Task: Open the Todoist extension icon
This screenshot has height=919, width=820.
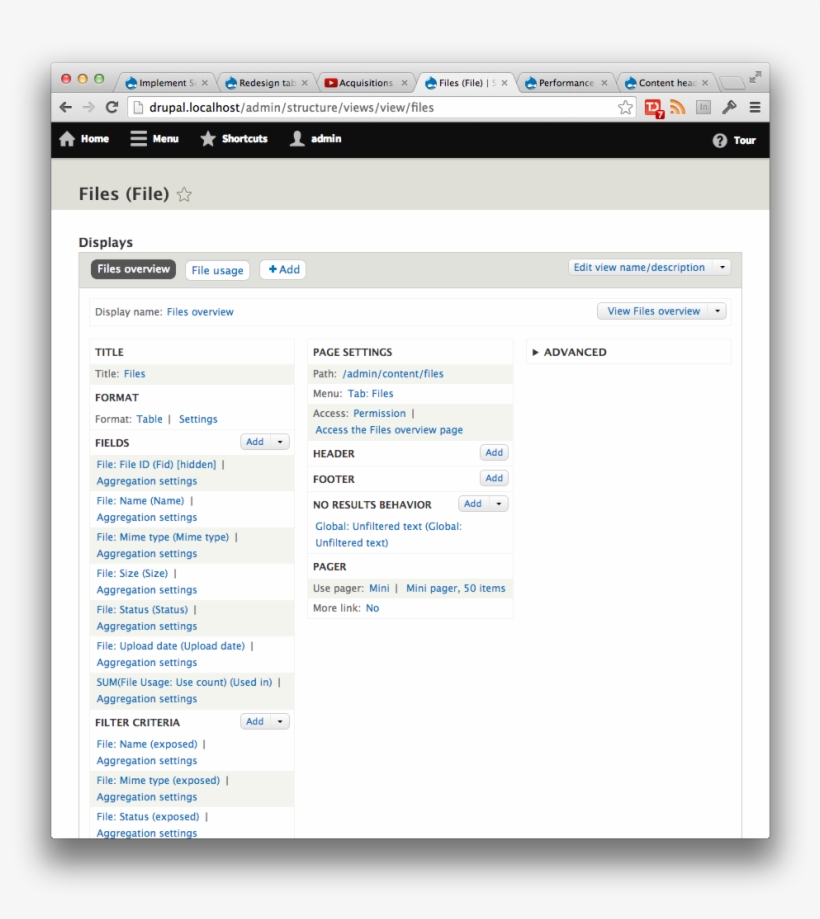Action: point(653,108)
